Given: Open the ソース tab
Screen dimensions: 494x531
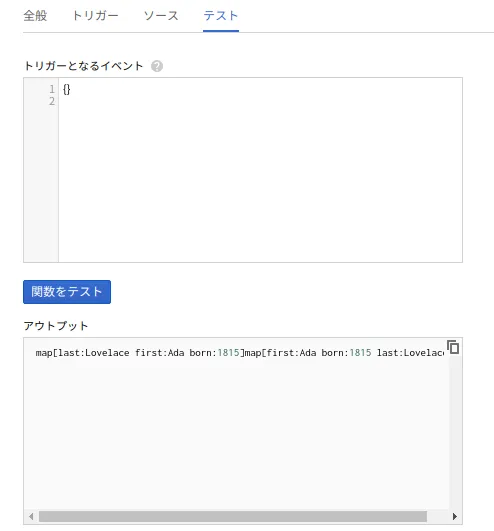Looking at the screenshot, I should (161, 16).
